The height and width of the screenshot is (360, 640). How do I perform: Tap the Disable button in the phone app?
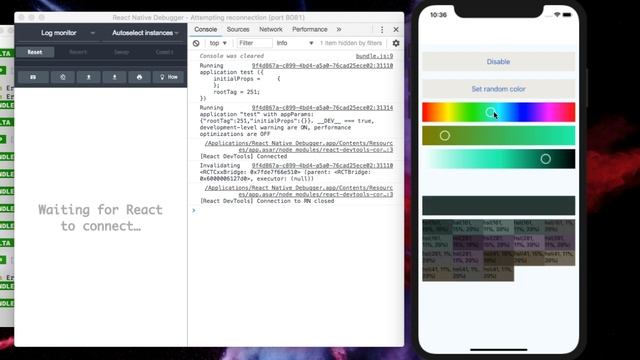(498, 62)
